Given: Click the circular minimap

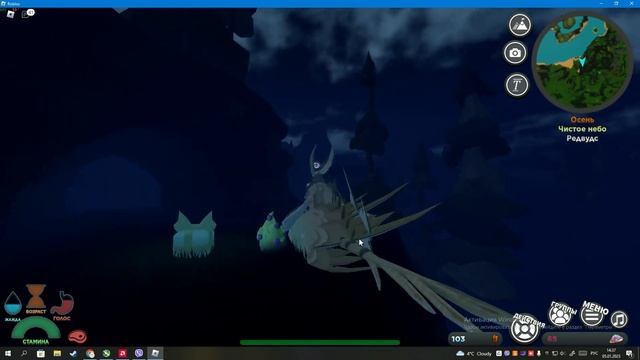Looking at the screenshot, I should [583, 62].
